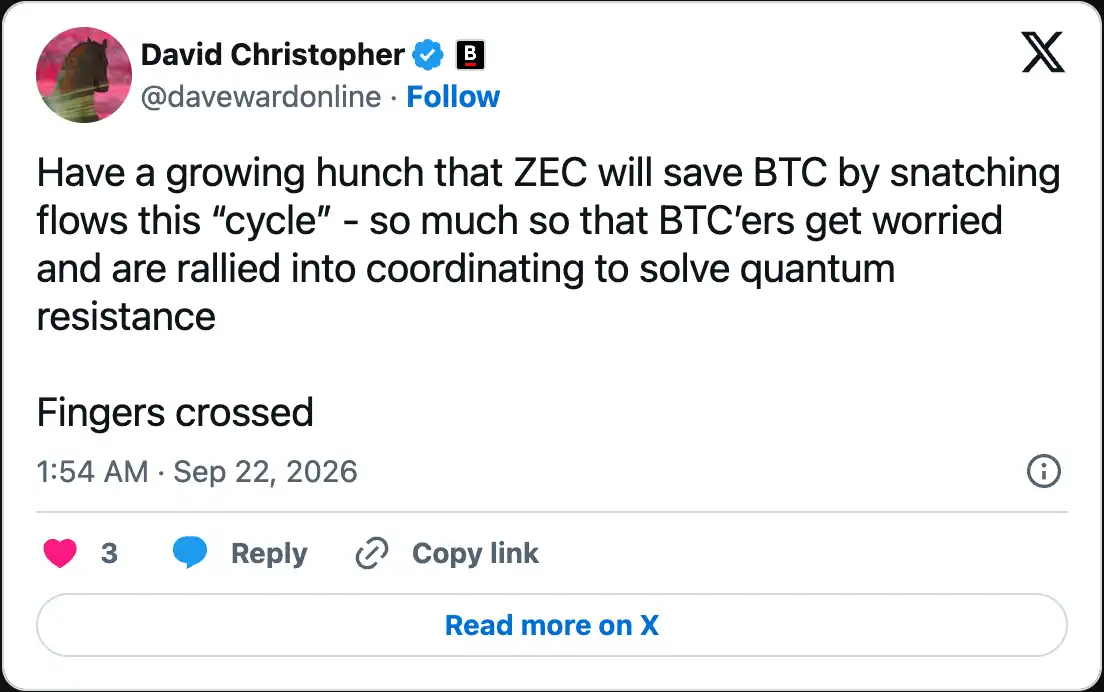Screen dimensions: 1104x692
Task: Click the blue reply speech bubble icon
Action: click(x=190, y=552)
